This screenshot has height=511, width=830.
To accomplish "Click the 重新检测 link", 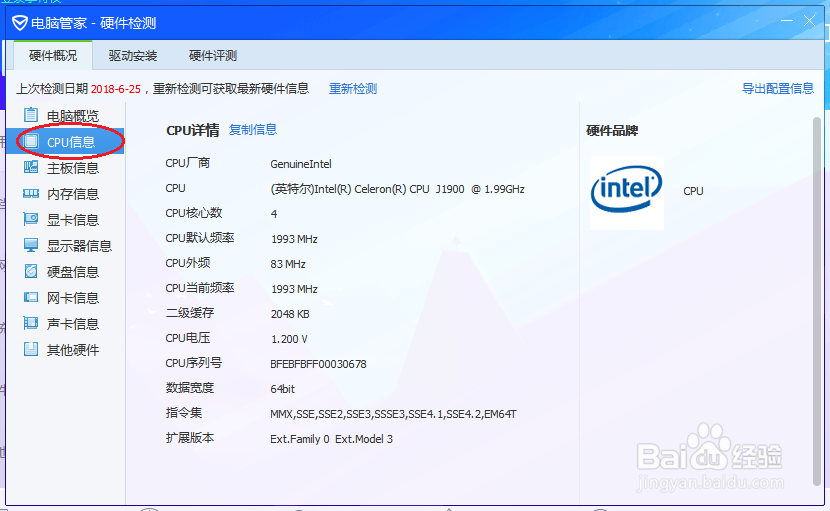I will pyautogui.click(x=353, y=88).
